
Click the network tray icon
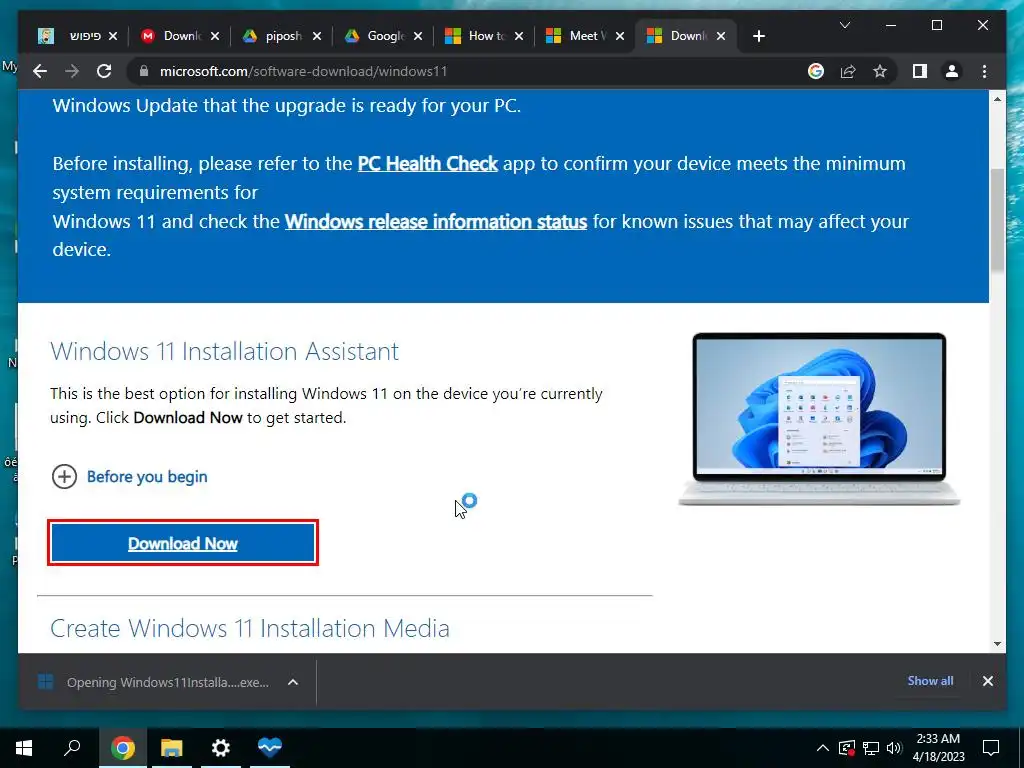coord(871,748)
